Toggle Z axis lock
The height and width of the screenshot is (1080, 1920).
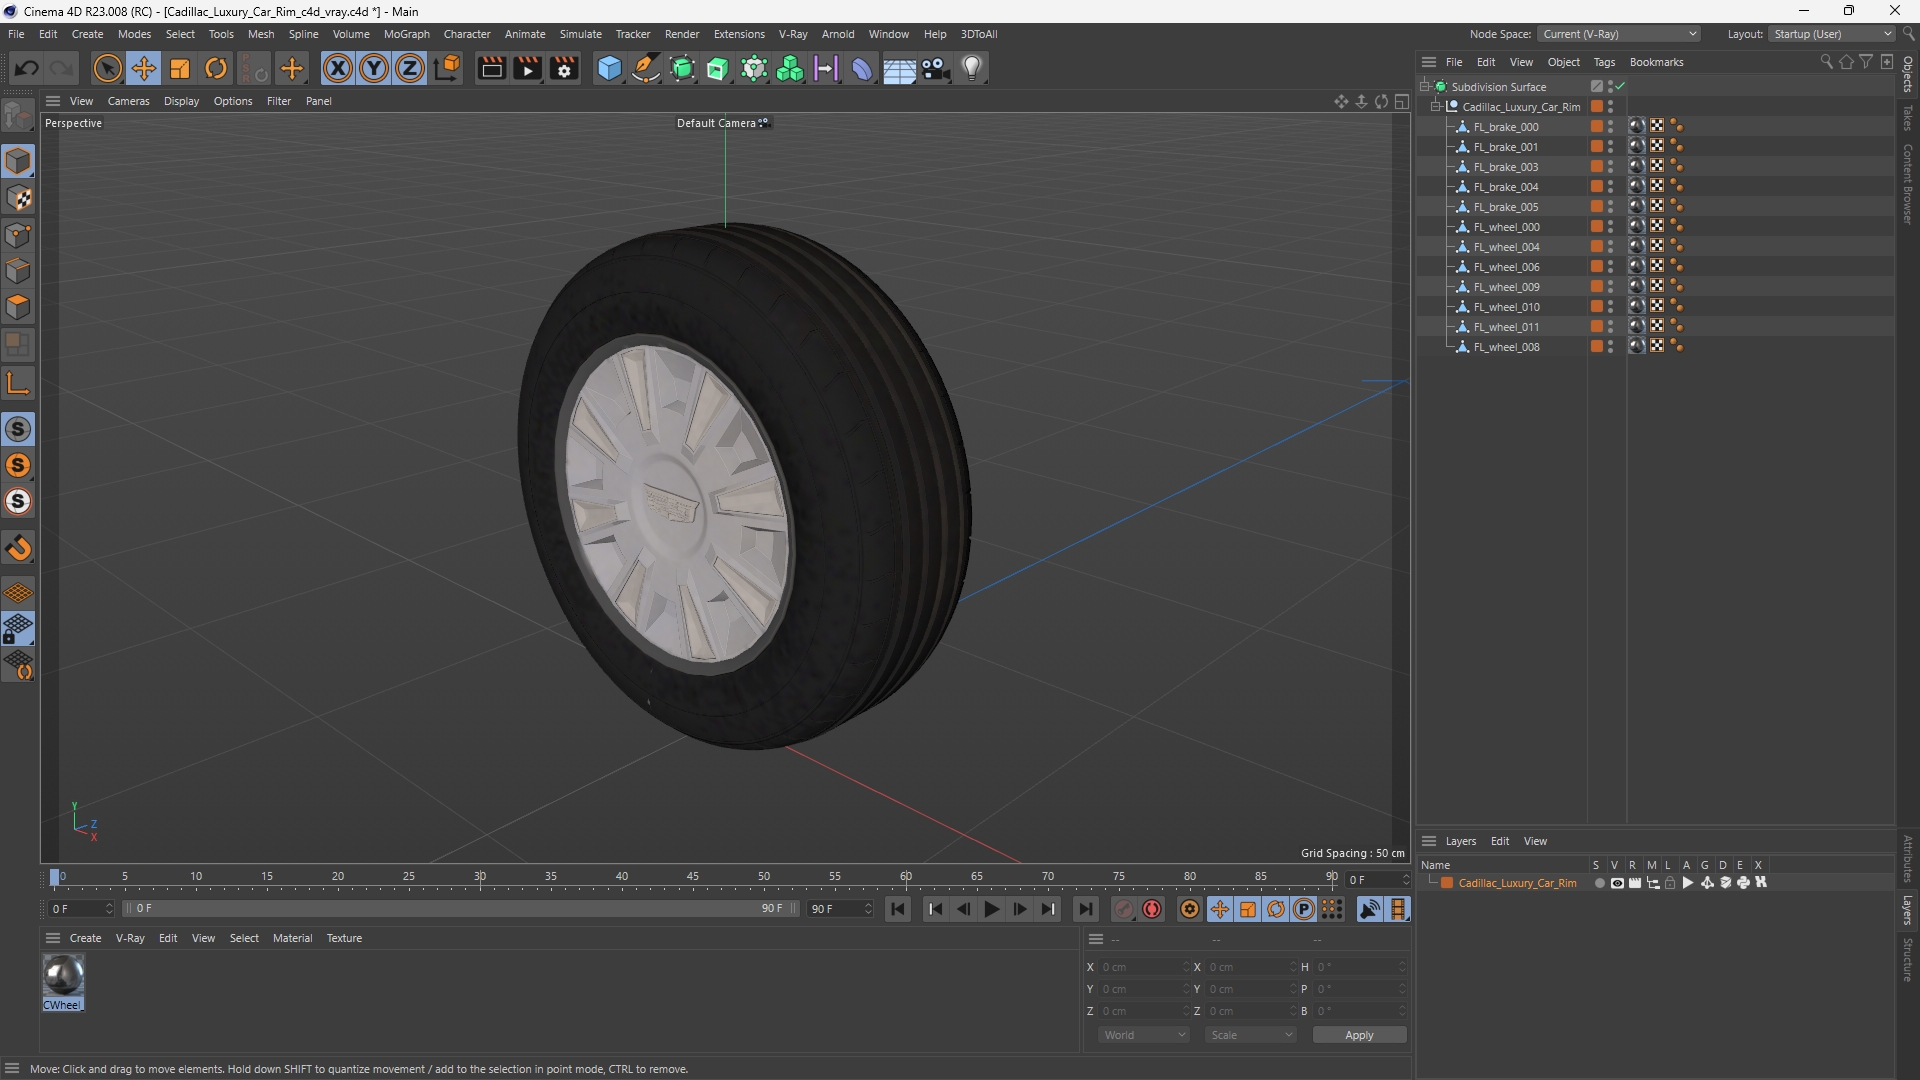[x=410, y=68]
